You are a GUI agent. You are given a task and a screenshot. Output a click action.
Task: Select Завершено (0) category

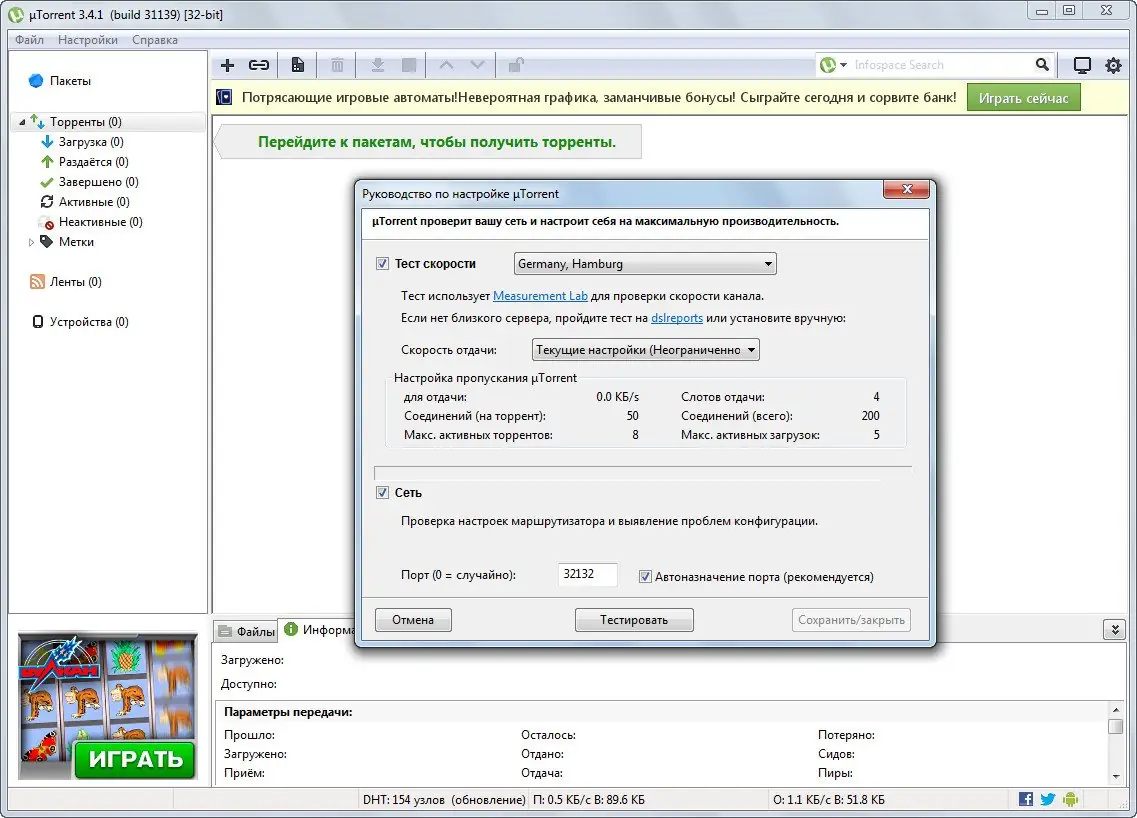[x=99, y=182]
